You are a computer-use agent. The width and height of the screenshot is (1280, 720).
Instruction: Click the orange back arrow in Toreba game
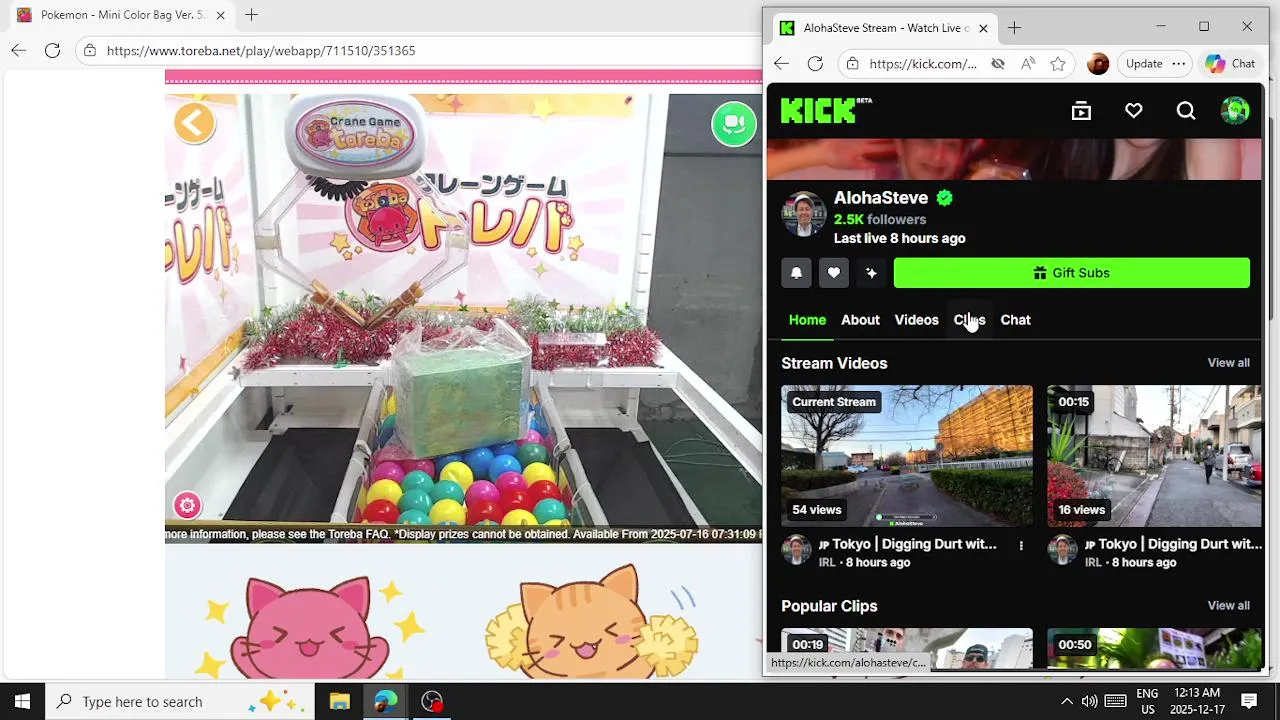(x=194, y=123)
